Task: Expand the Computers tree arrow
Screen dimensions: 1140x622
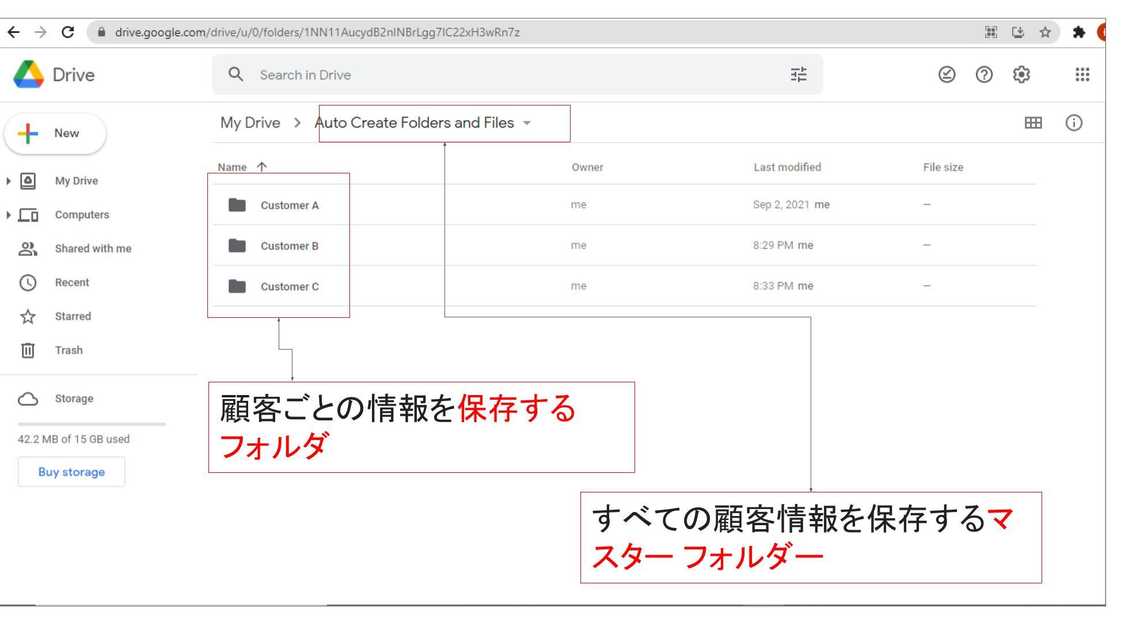Action: click(x=10, y=215)
